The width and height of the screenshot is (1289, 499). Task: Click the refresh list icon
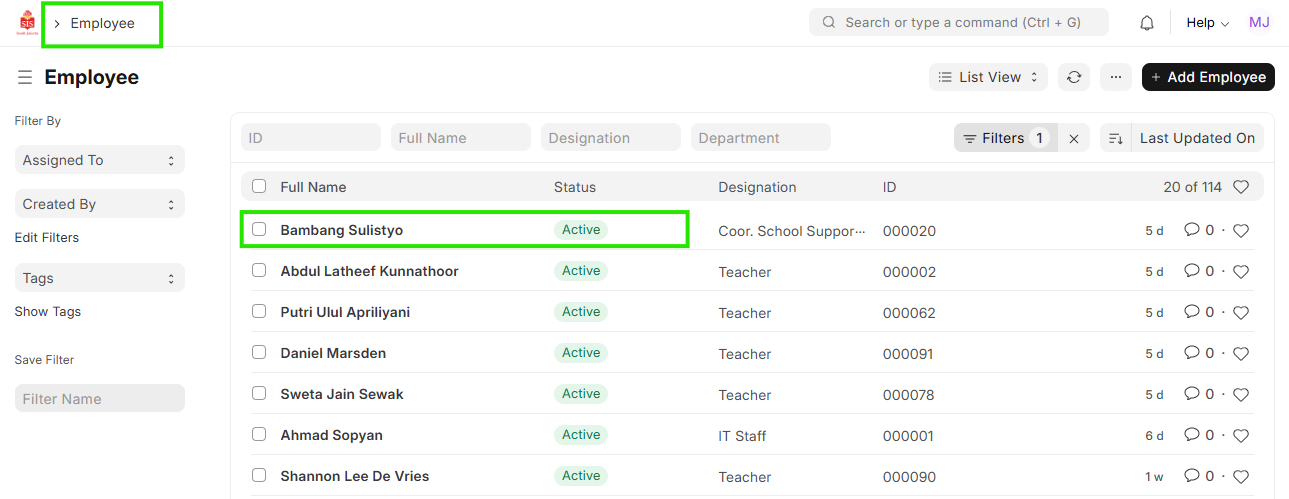click(x=1074, y=77)
